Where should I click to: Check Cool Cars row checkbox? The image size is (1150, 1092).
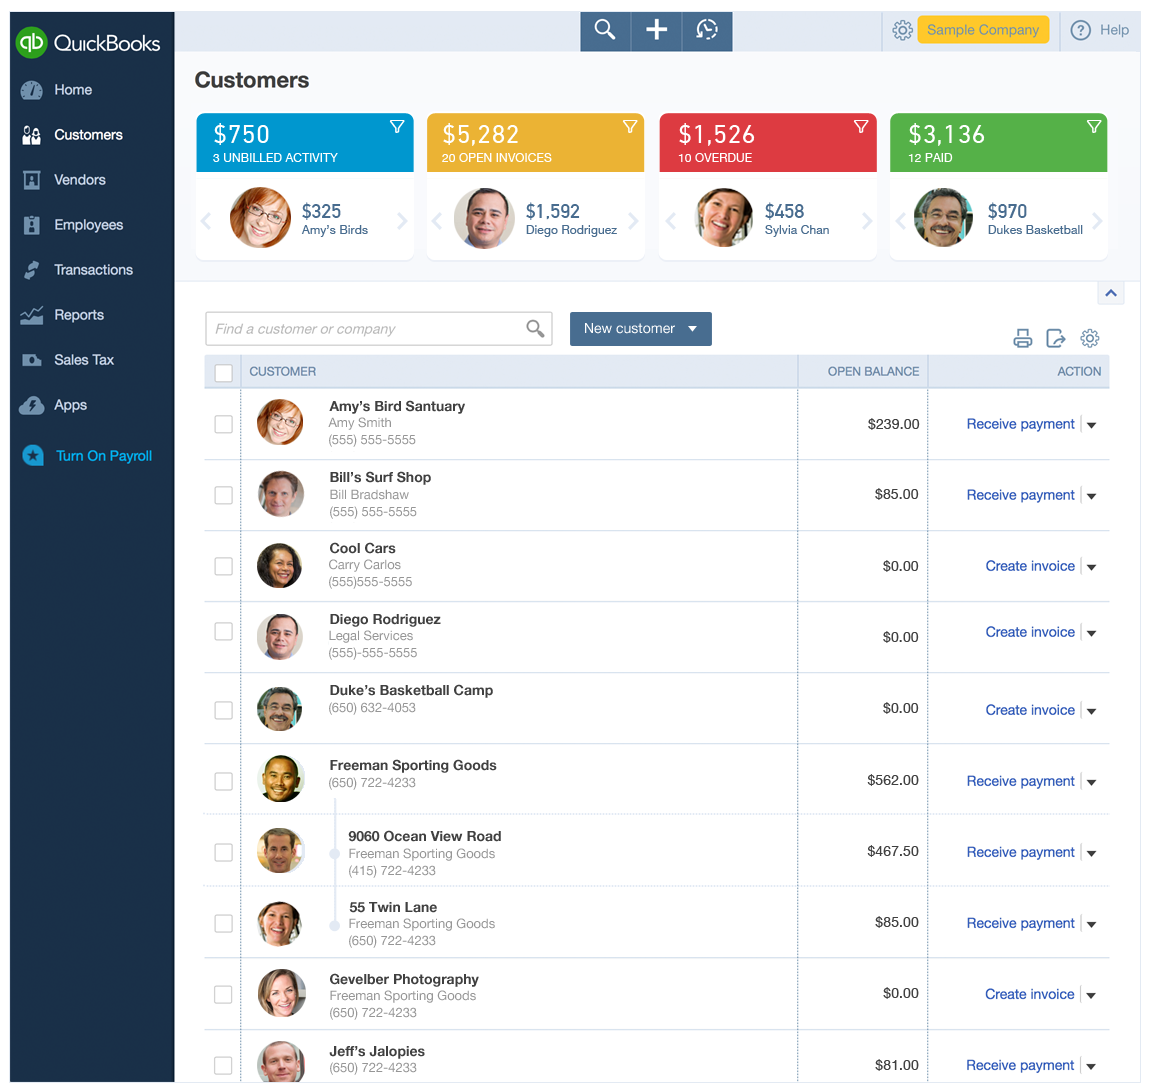click(x=224, y=566)
